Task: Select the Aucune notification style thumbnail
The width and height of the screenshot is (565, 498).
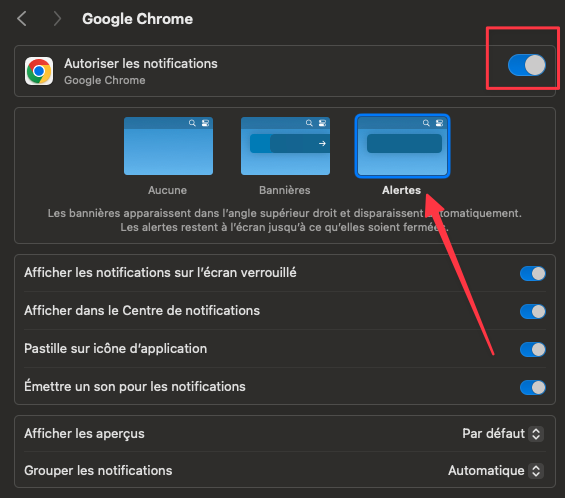Action: pyautogui.click(x=168, y=146)
